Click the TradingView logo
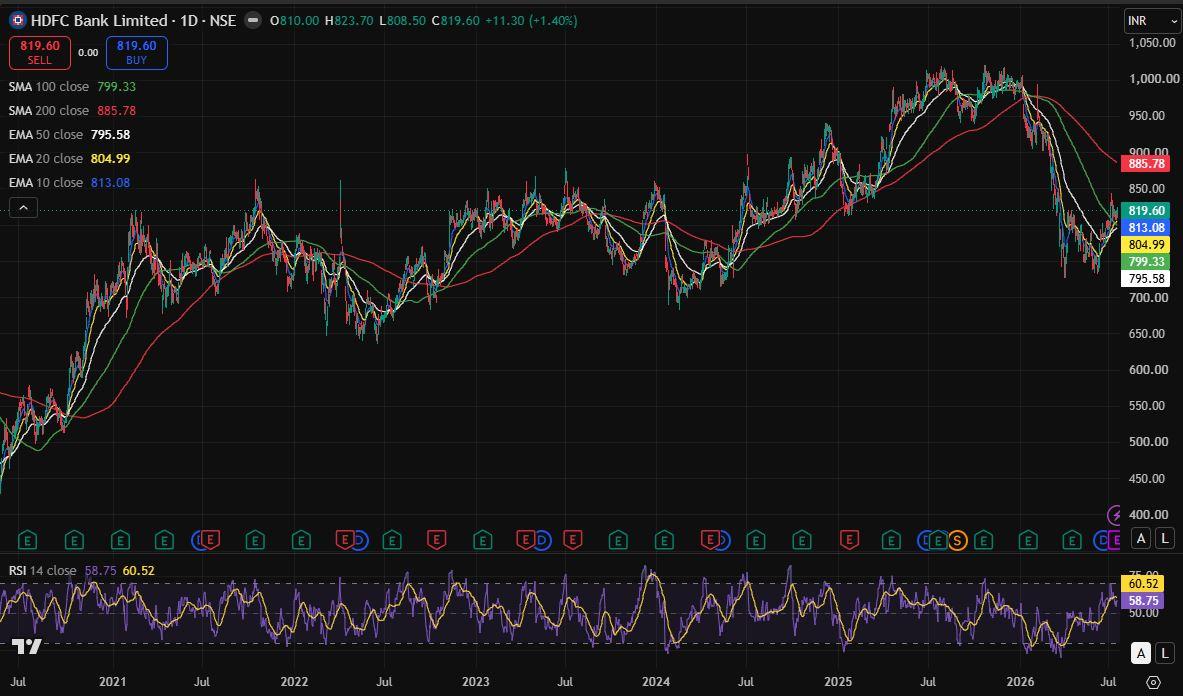Image resolution: width=1183 pixels, height=696 pixels. click(x=26, y=646)
